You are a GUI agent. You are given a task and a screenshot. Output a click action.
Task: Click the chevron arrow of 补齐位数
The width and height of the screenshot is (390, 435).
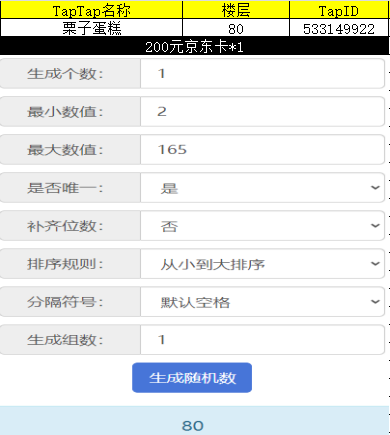tap(375, 226)
